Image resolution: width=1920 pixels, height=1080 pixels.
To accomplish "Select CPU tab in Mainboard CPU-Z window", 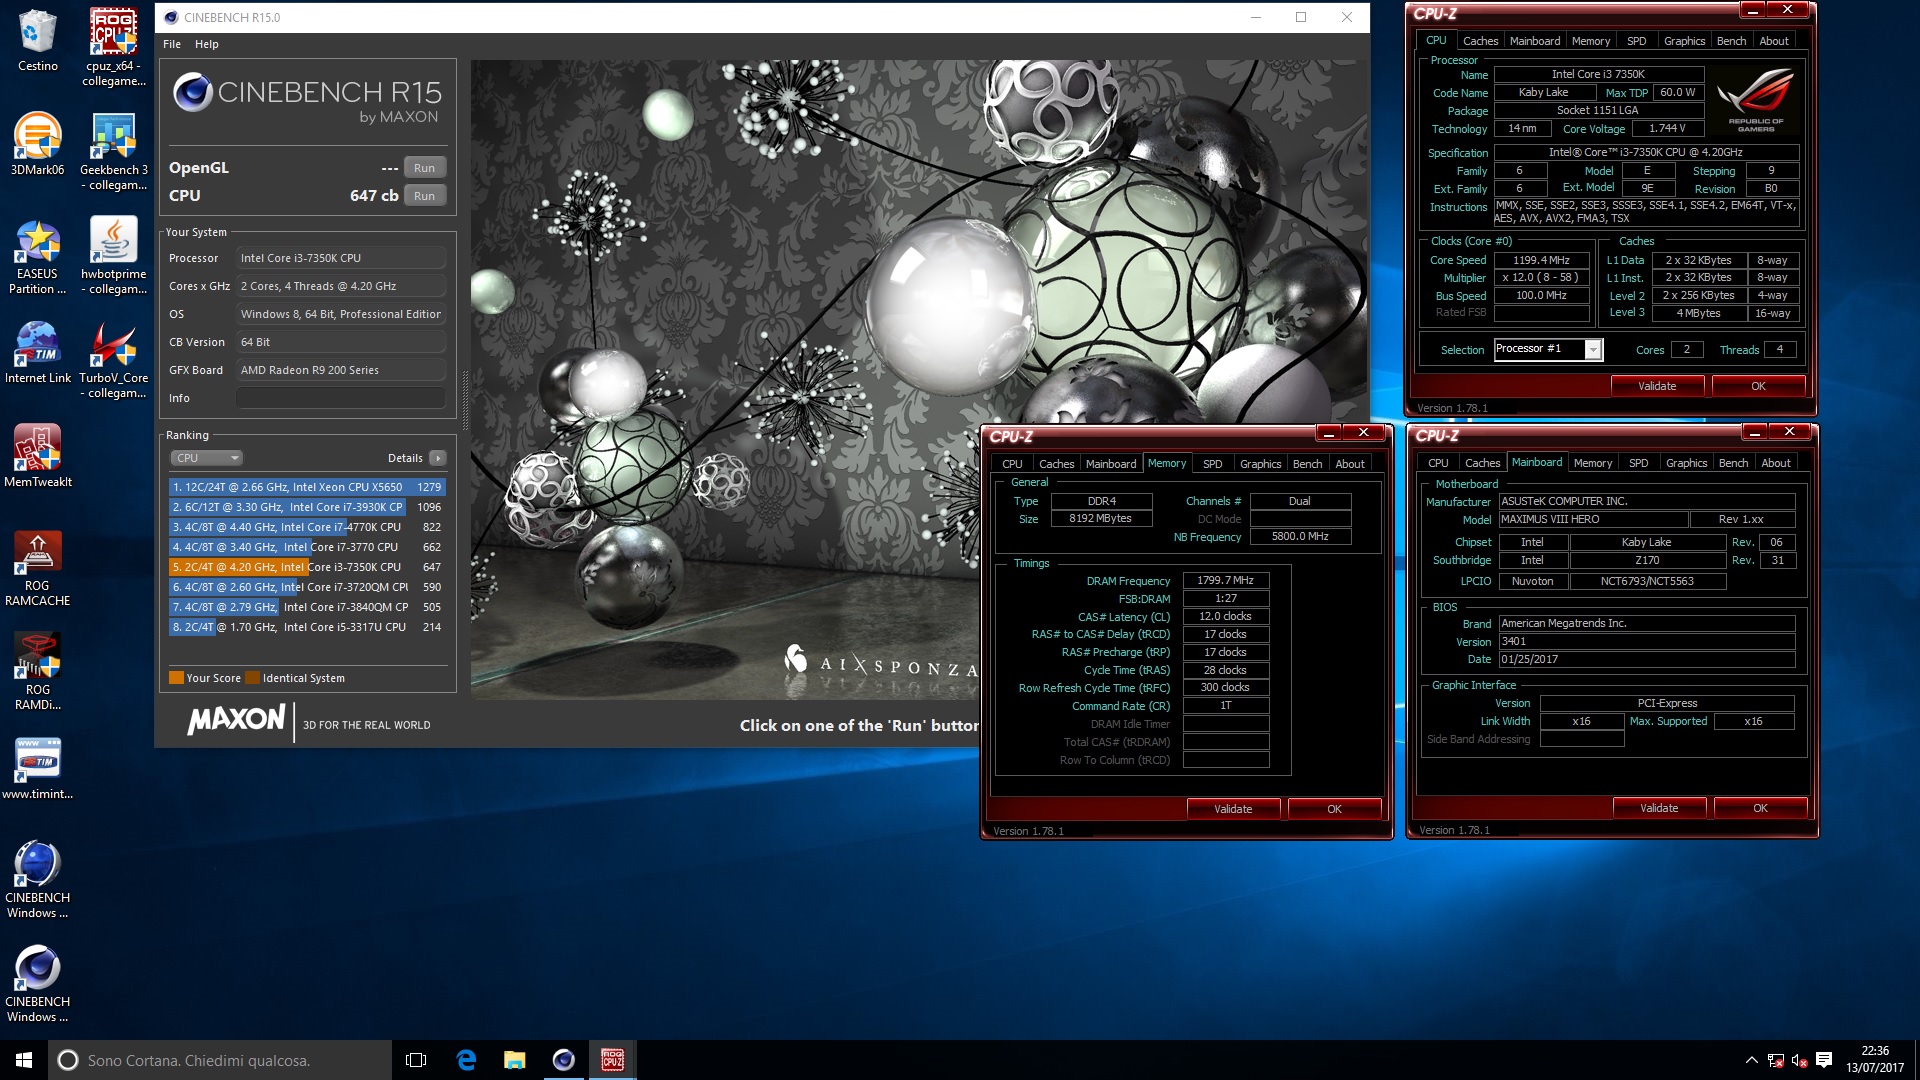I will [1438, 463].
